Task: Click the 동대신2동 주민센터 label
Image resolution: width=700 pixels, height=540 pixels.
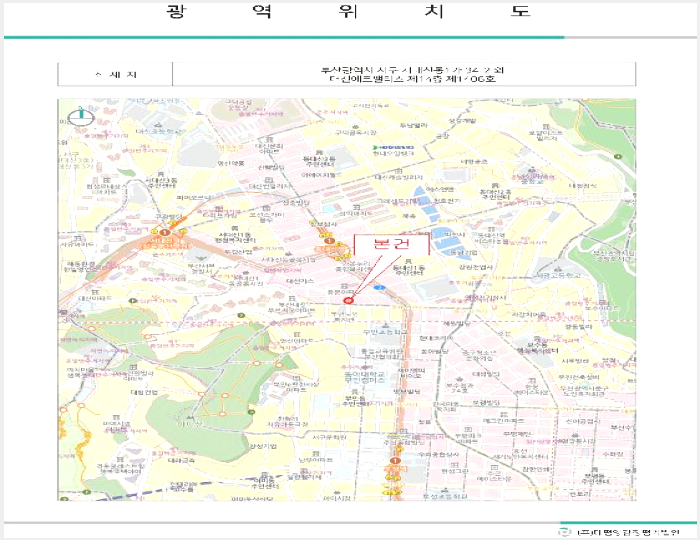Action: click(x=495, y=194)
